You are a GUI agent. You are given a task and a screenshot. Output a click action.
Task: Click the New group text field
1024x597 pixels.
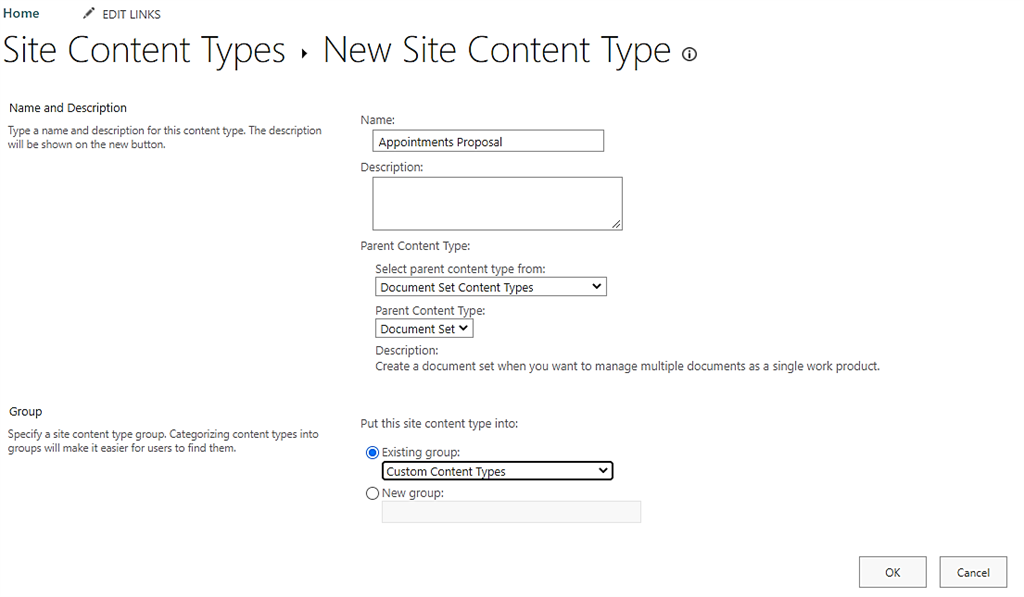click(x=510, y=512)
